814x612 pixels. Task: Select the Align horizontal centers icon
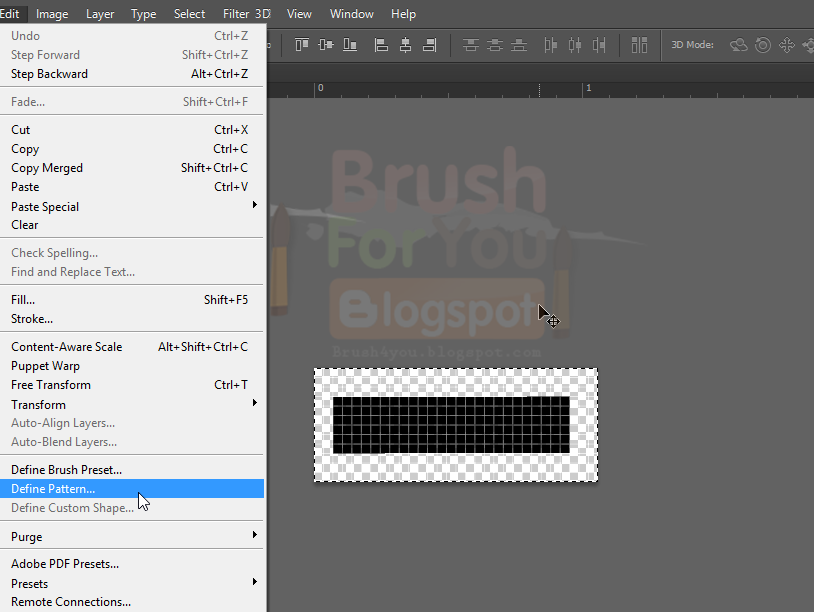coord(403,45)
